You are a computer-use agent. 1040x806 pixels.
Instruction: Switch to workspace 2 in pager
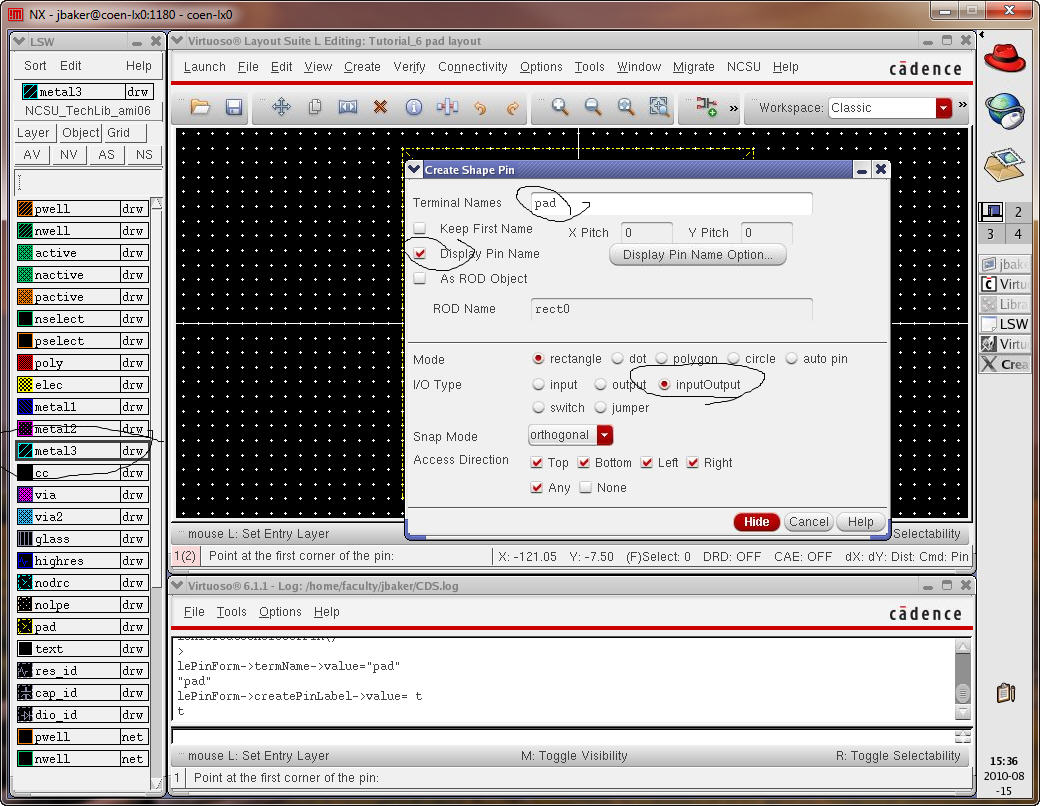point(1018,212)
